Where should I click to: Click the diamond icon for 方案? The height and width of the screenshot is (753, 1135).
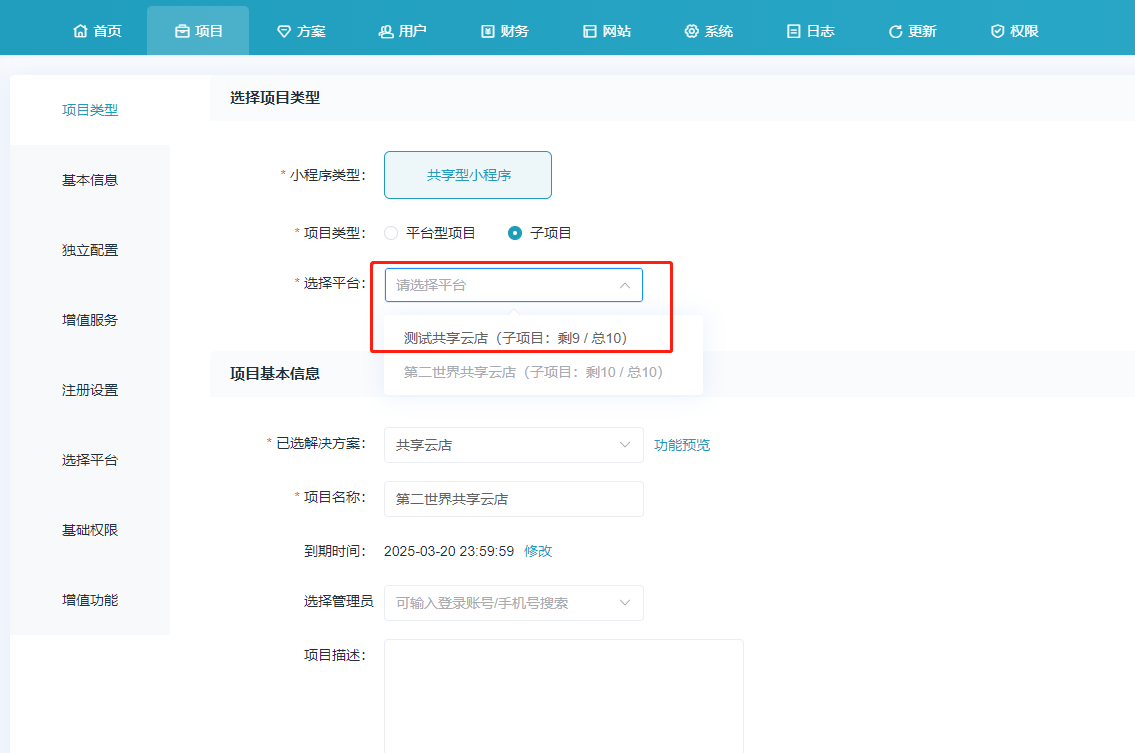click(x=284, y=31)
